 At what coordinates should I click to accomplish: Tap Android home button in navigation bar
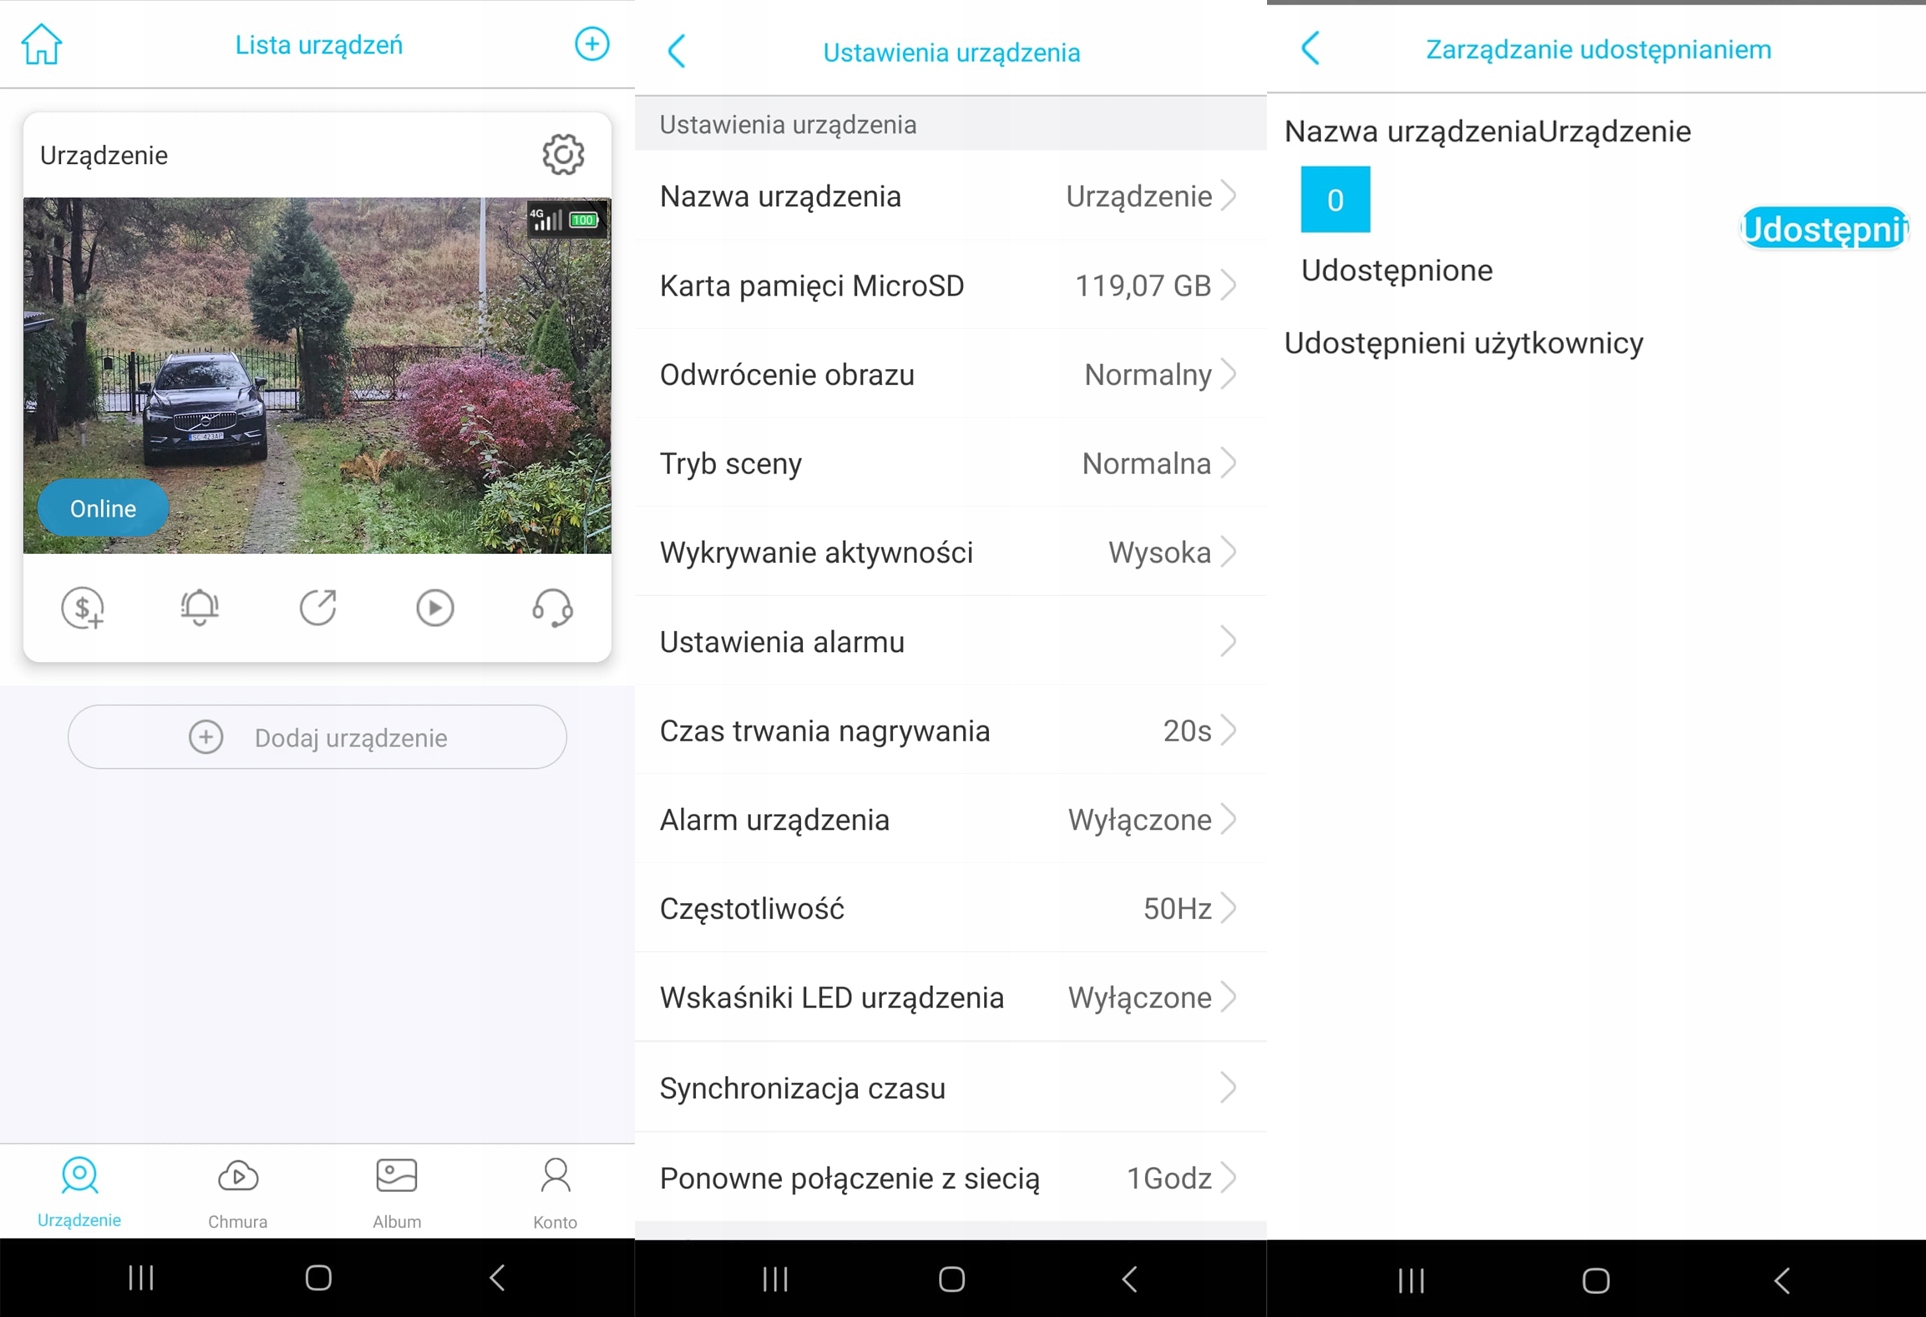[x=318, y=1277]
